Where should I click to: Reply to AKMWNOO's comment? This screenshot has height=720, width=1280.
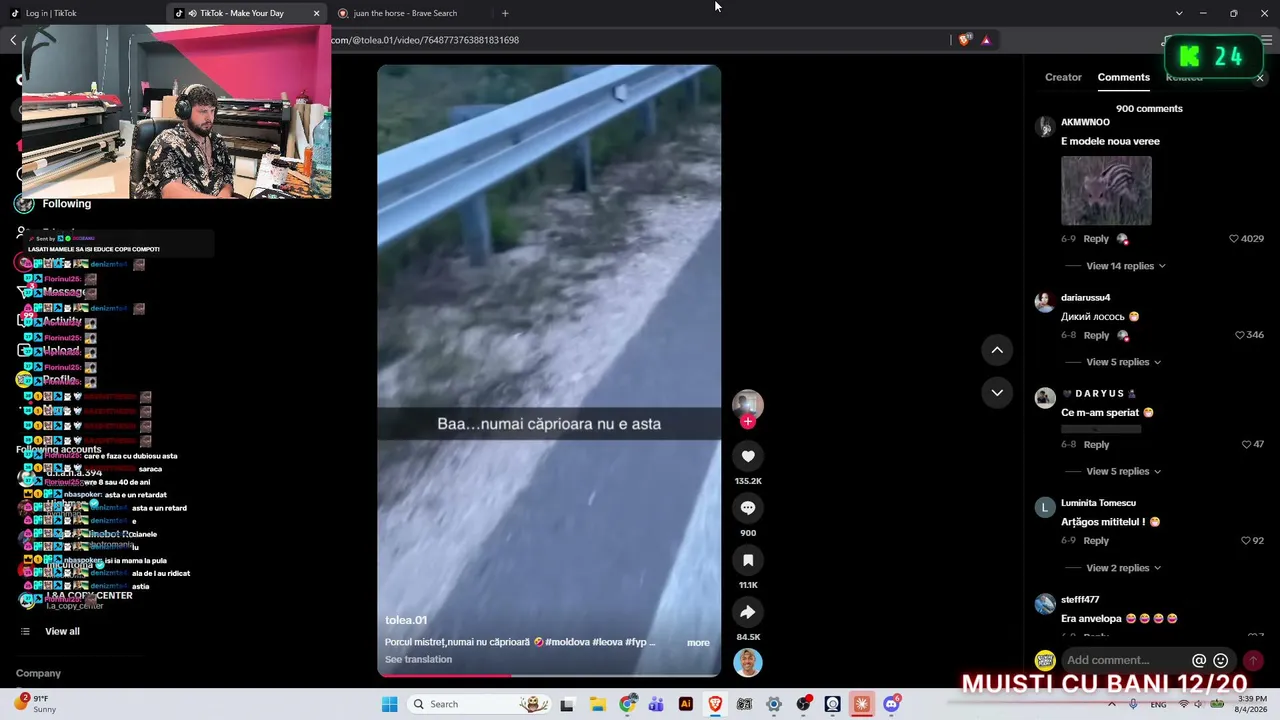[1096, 239]
